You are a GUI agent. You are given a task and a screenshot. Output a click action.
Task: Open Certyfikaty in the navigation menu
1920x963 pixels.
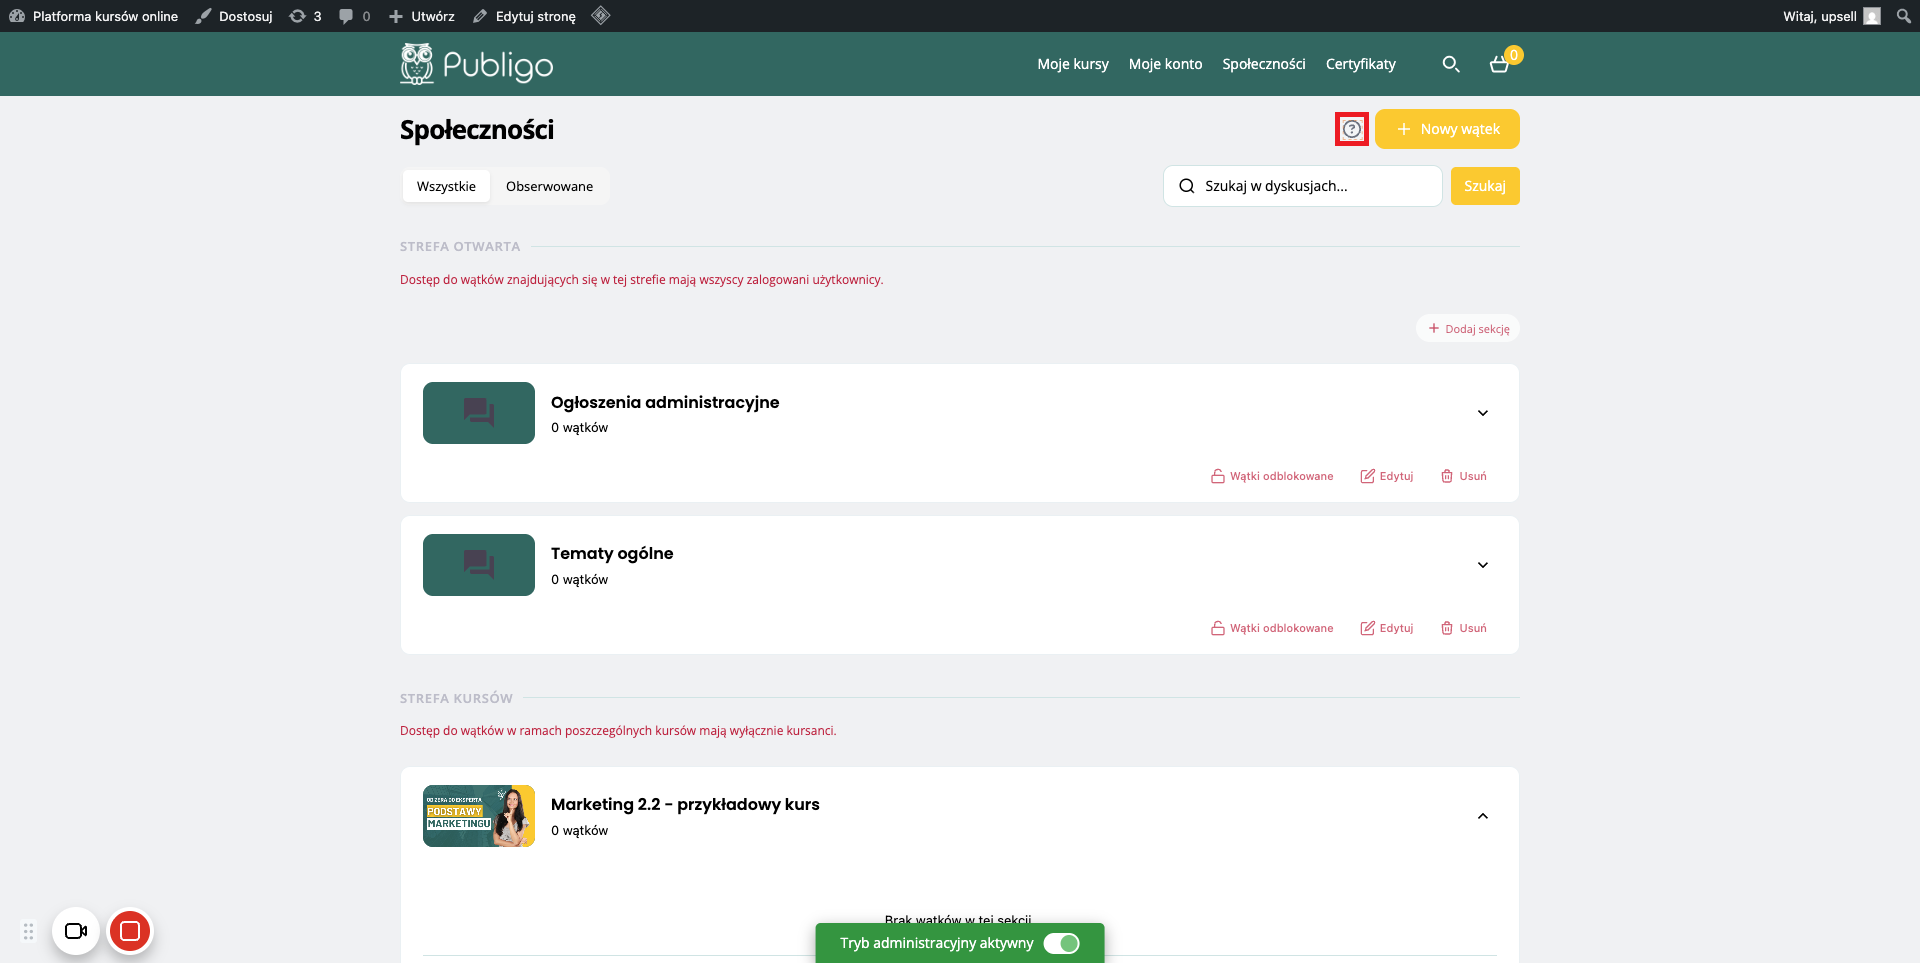[x=1360, y=64]
